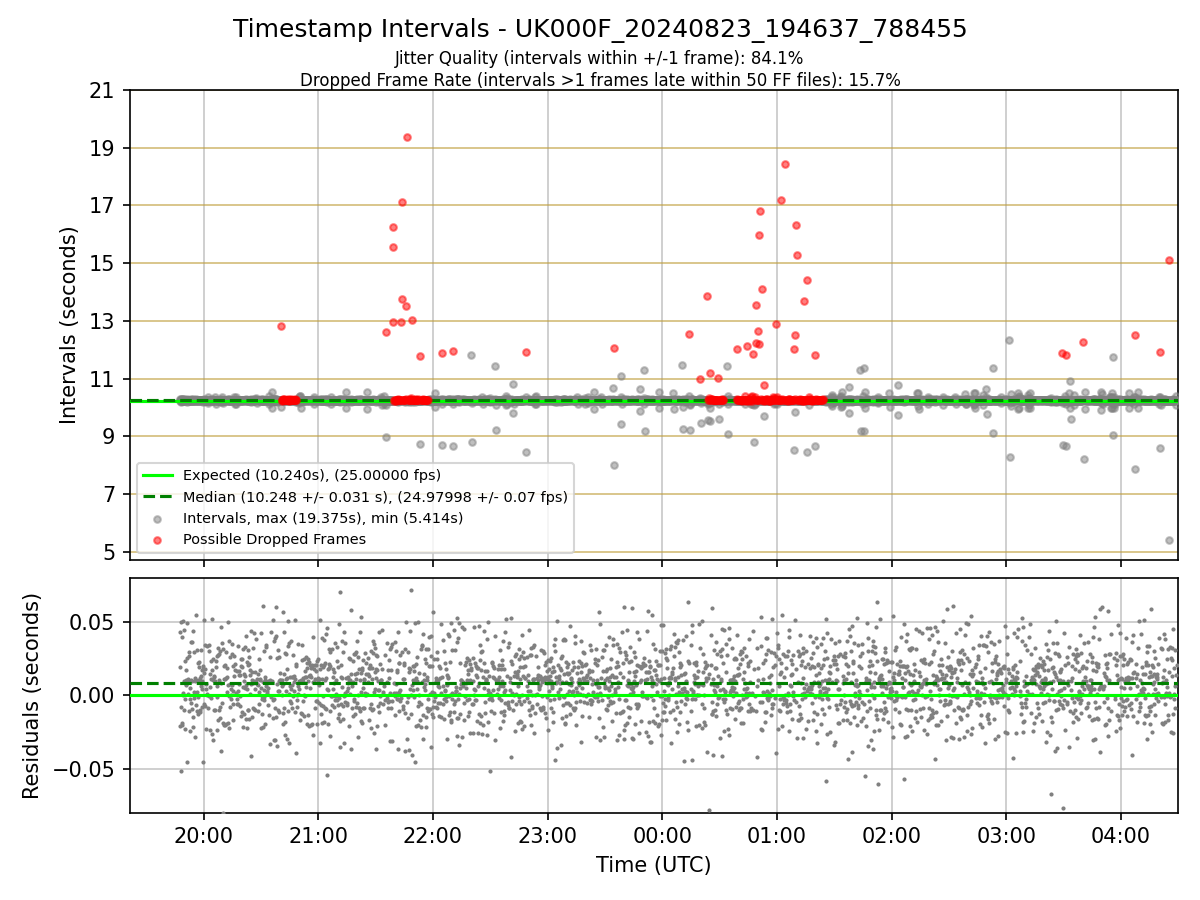
Task: Click the 'Dropped Frame Rate' 15.7% subtitle line
Action: (600, 80)
